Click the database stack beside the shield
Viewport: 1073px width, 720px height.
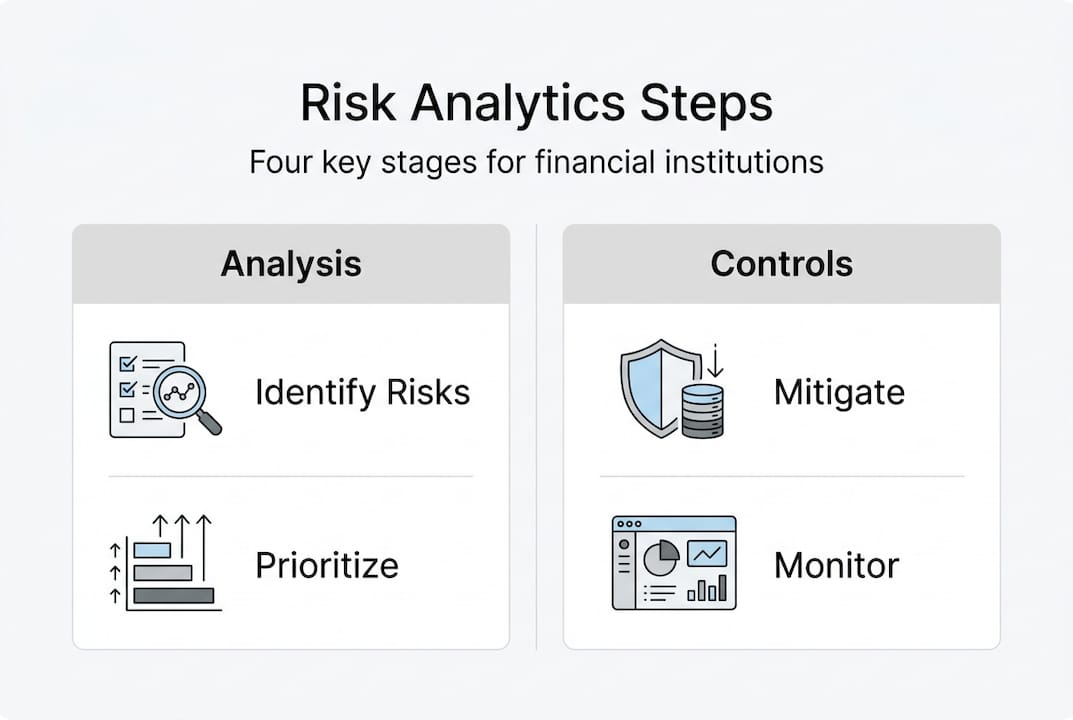pos(701,410)
